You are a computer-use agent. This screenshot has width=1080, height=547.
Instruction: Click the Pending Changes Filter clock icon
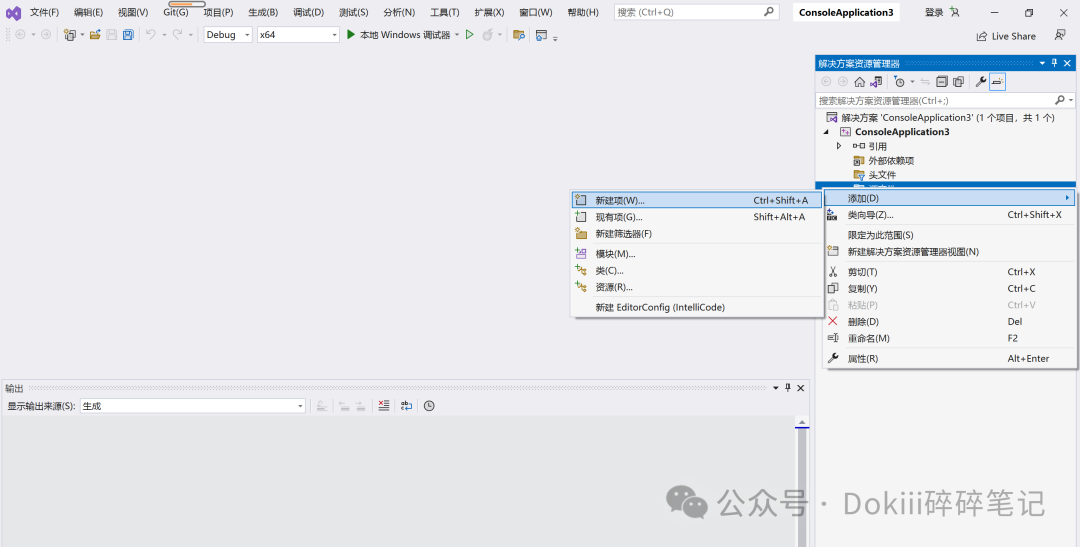point(900,82)
